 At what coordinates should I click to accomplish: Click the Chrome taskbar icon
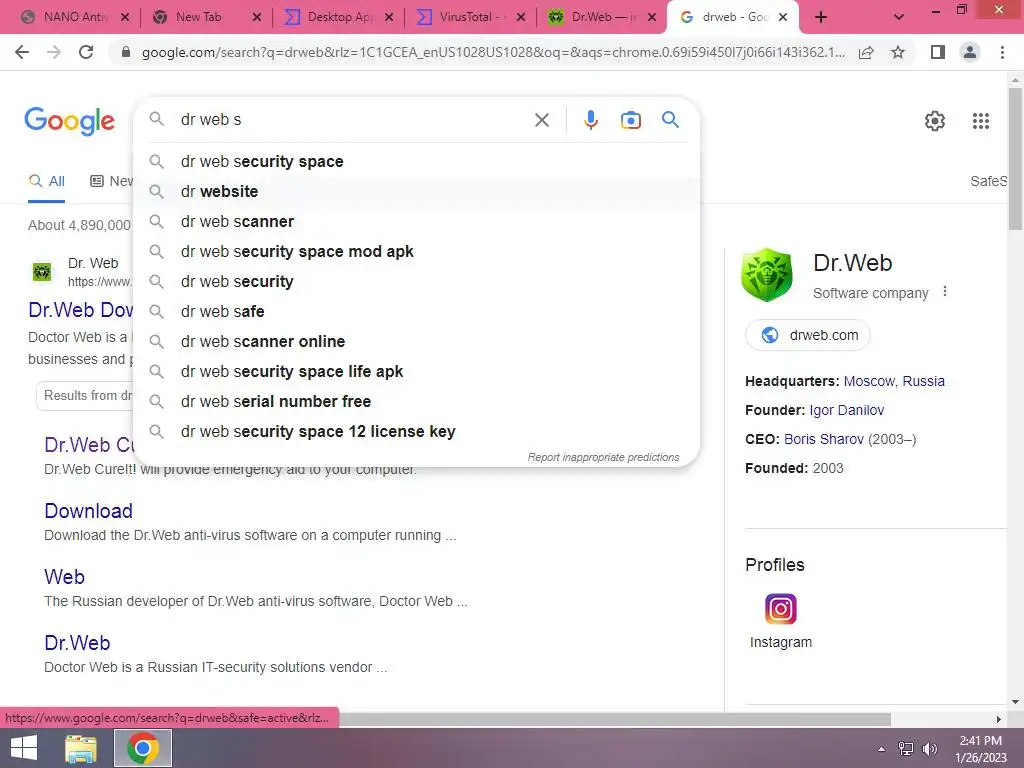tap(142, 748)
